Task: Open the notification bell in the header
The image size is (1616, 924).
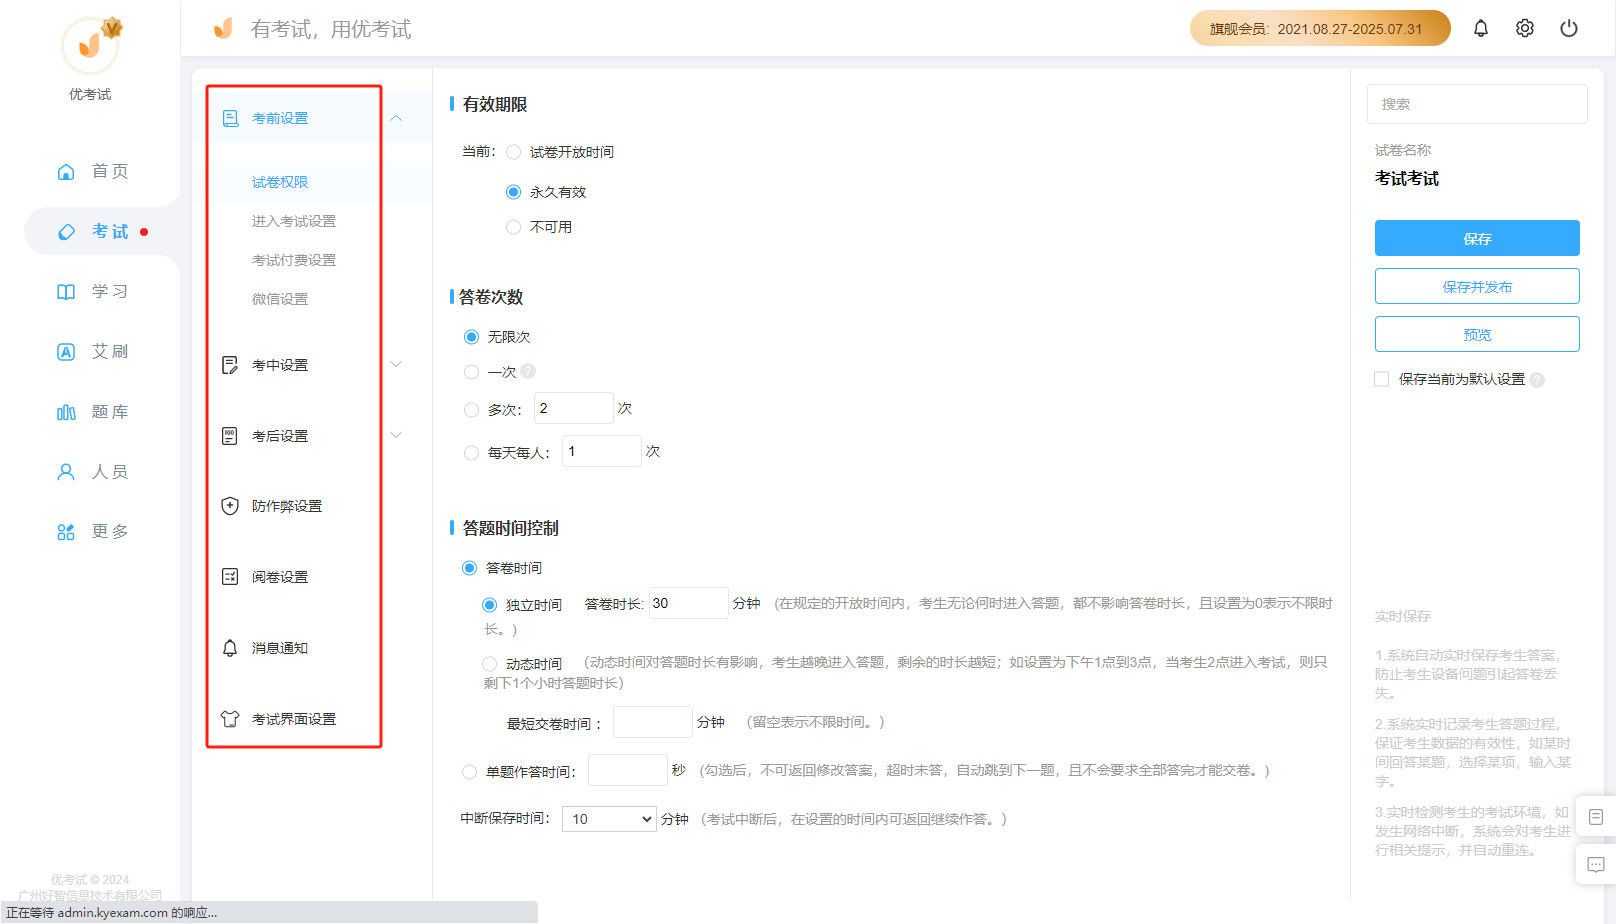Action: [1481, 29]
